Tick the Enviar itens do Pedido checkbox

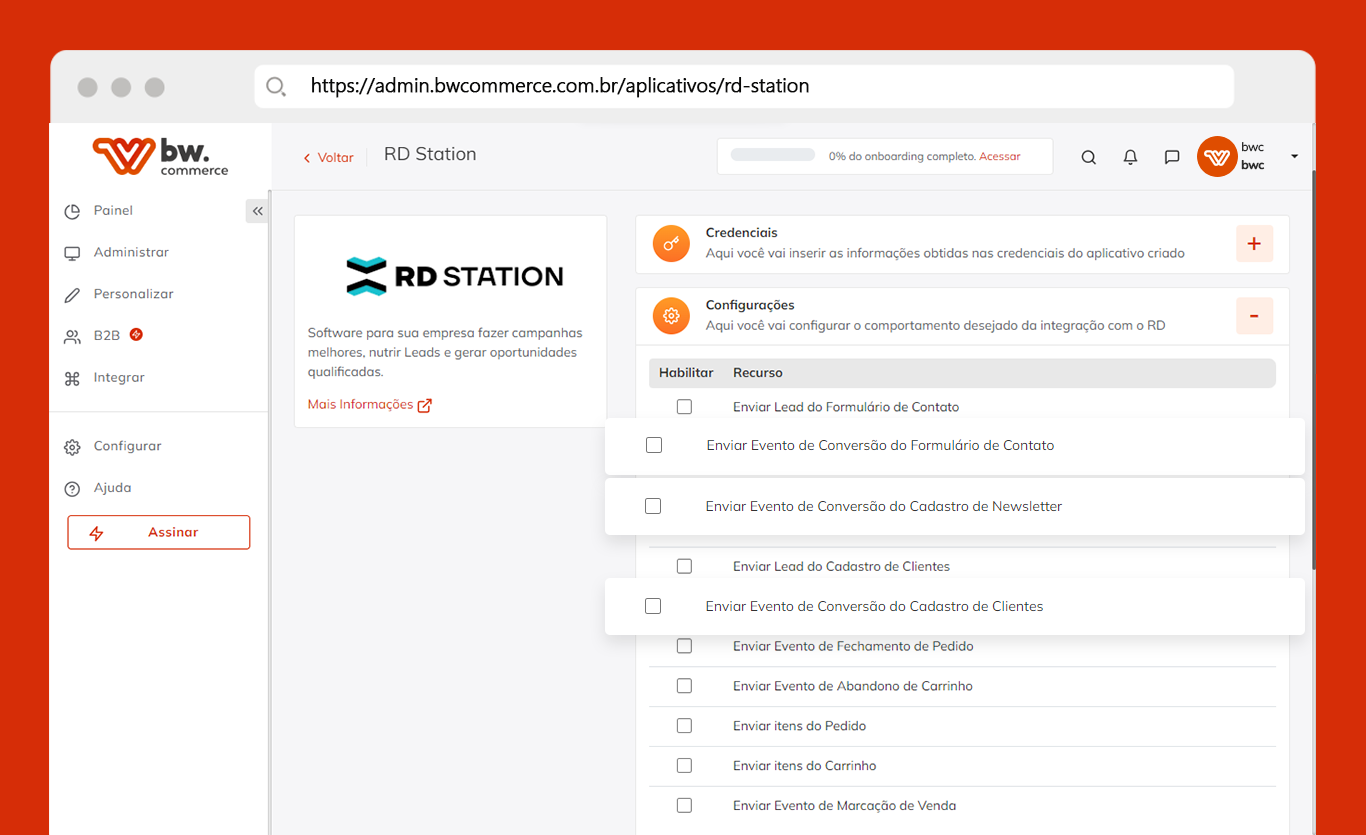(684, 726)
